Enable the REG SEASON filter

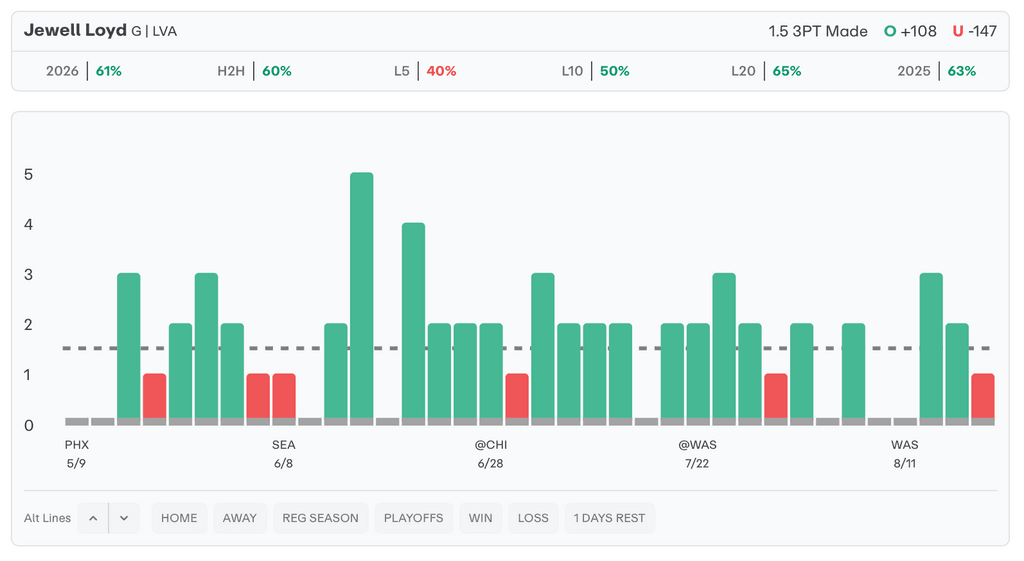point(321,518)
